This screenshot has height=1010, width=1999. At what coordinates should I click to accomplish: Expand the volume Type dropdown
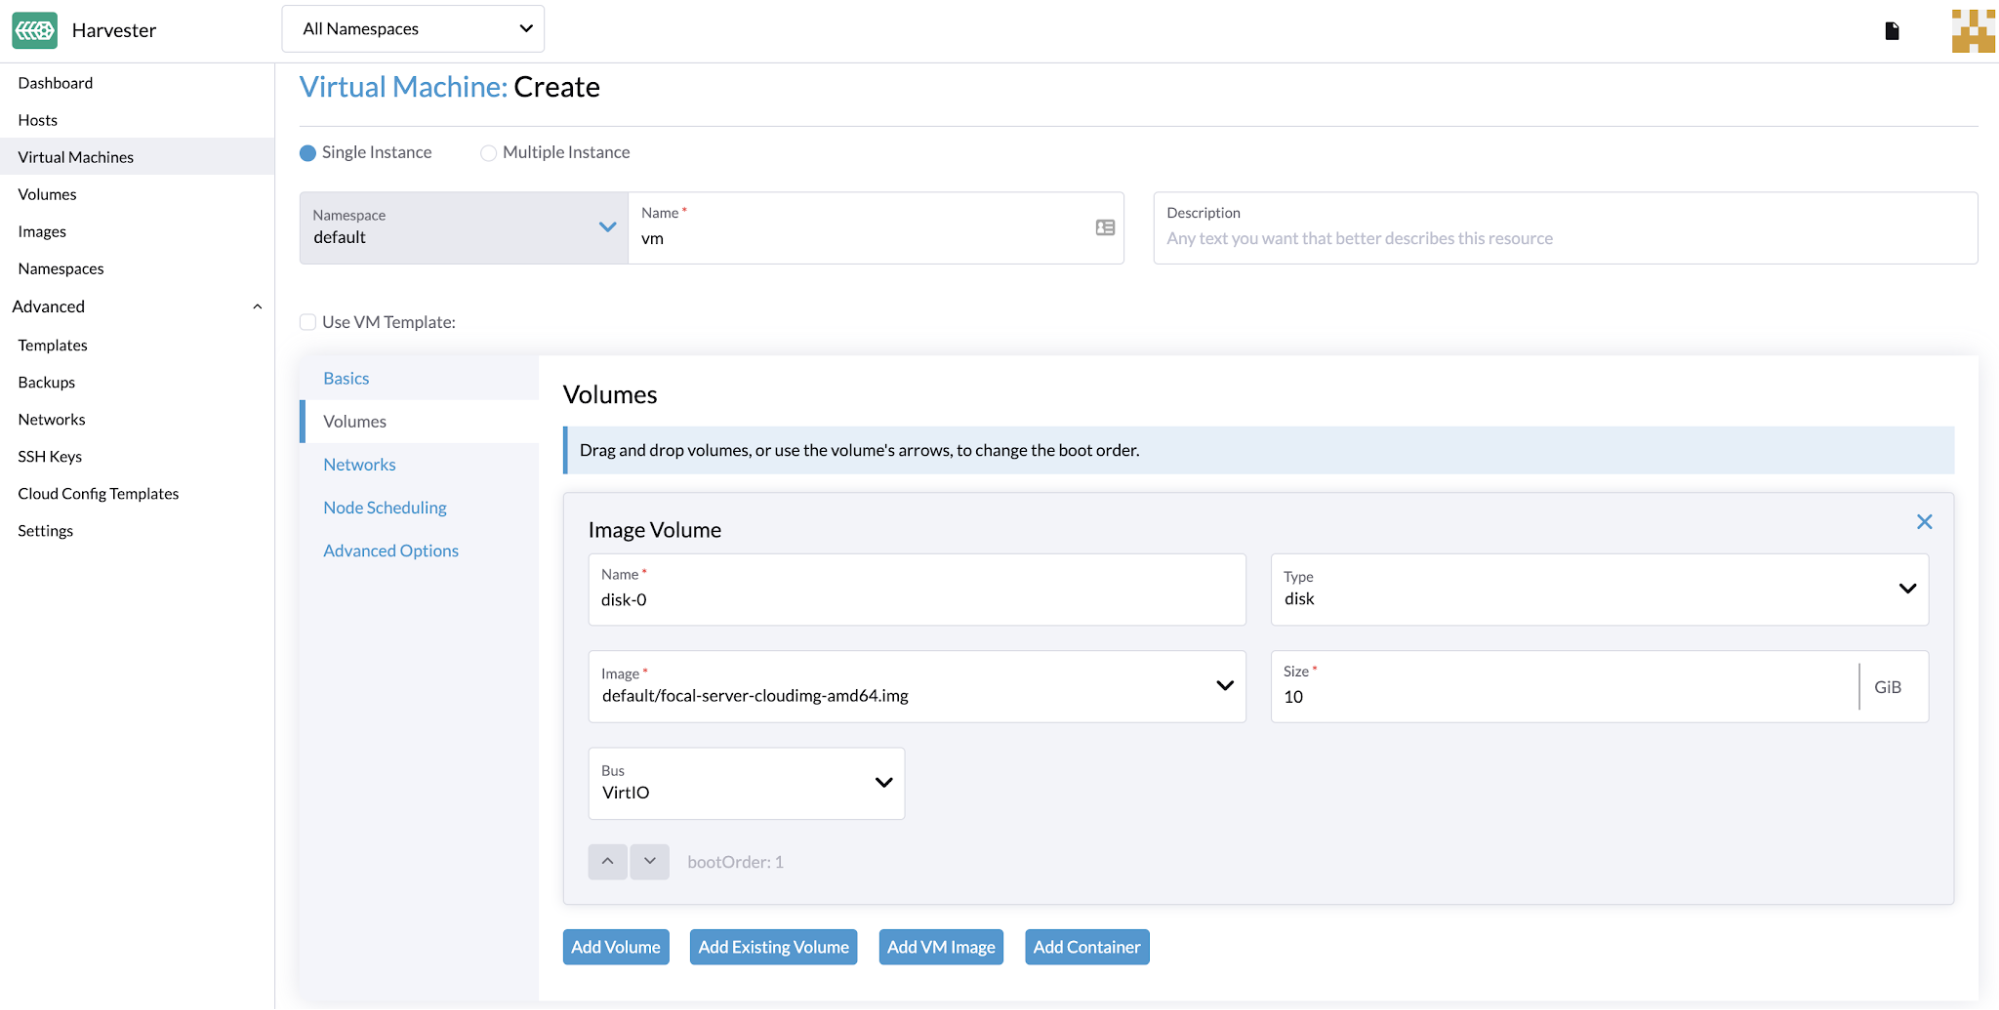(x=1598, y=590)
